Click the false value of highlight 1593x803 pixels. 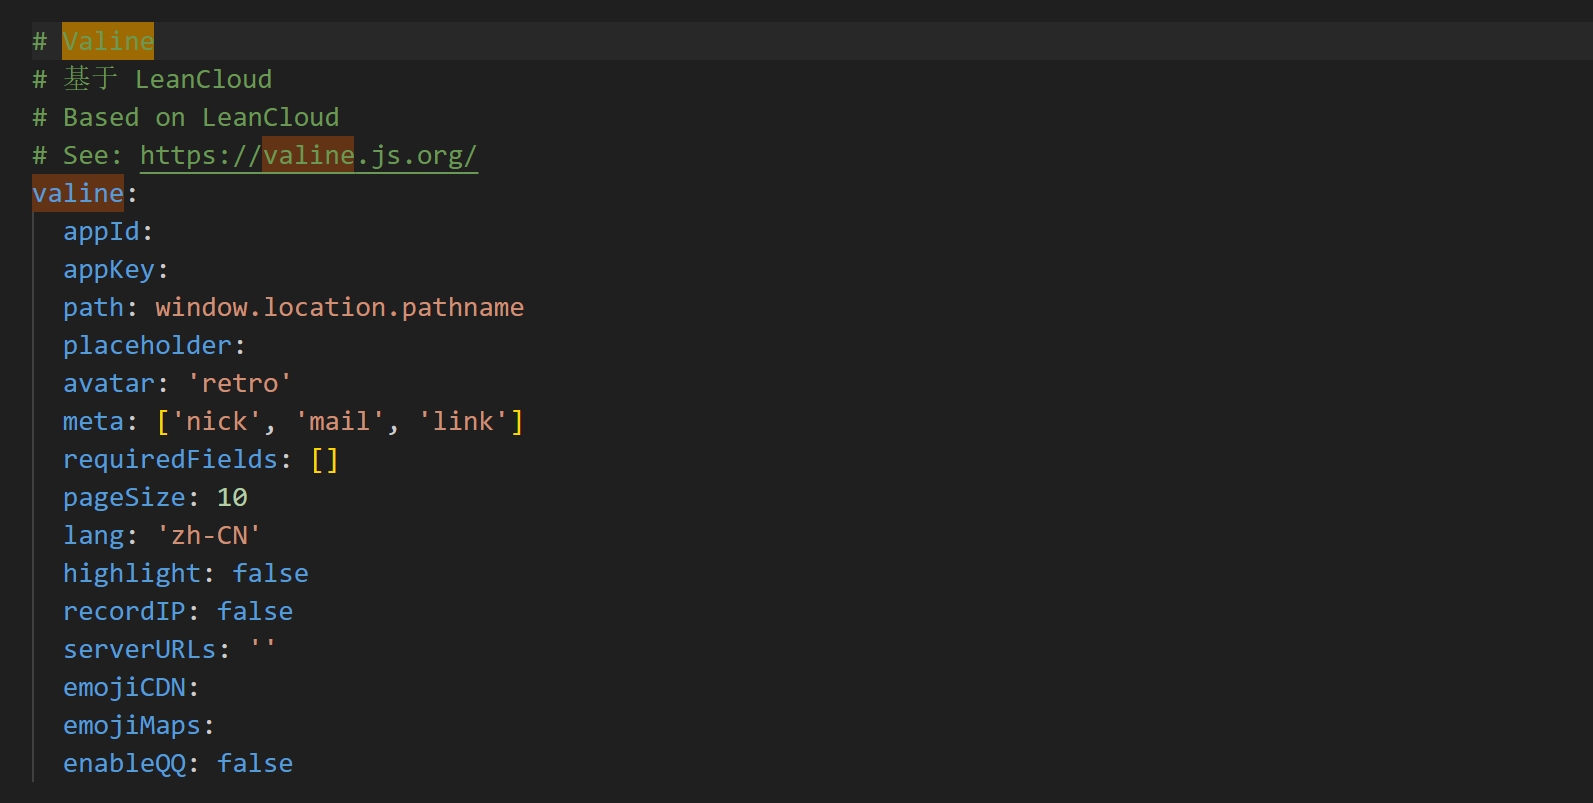(x=270, y=574)
